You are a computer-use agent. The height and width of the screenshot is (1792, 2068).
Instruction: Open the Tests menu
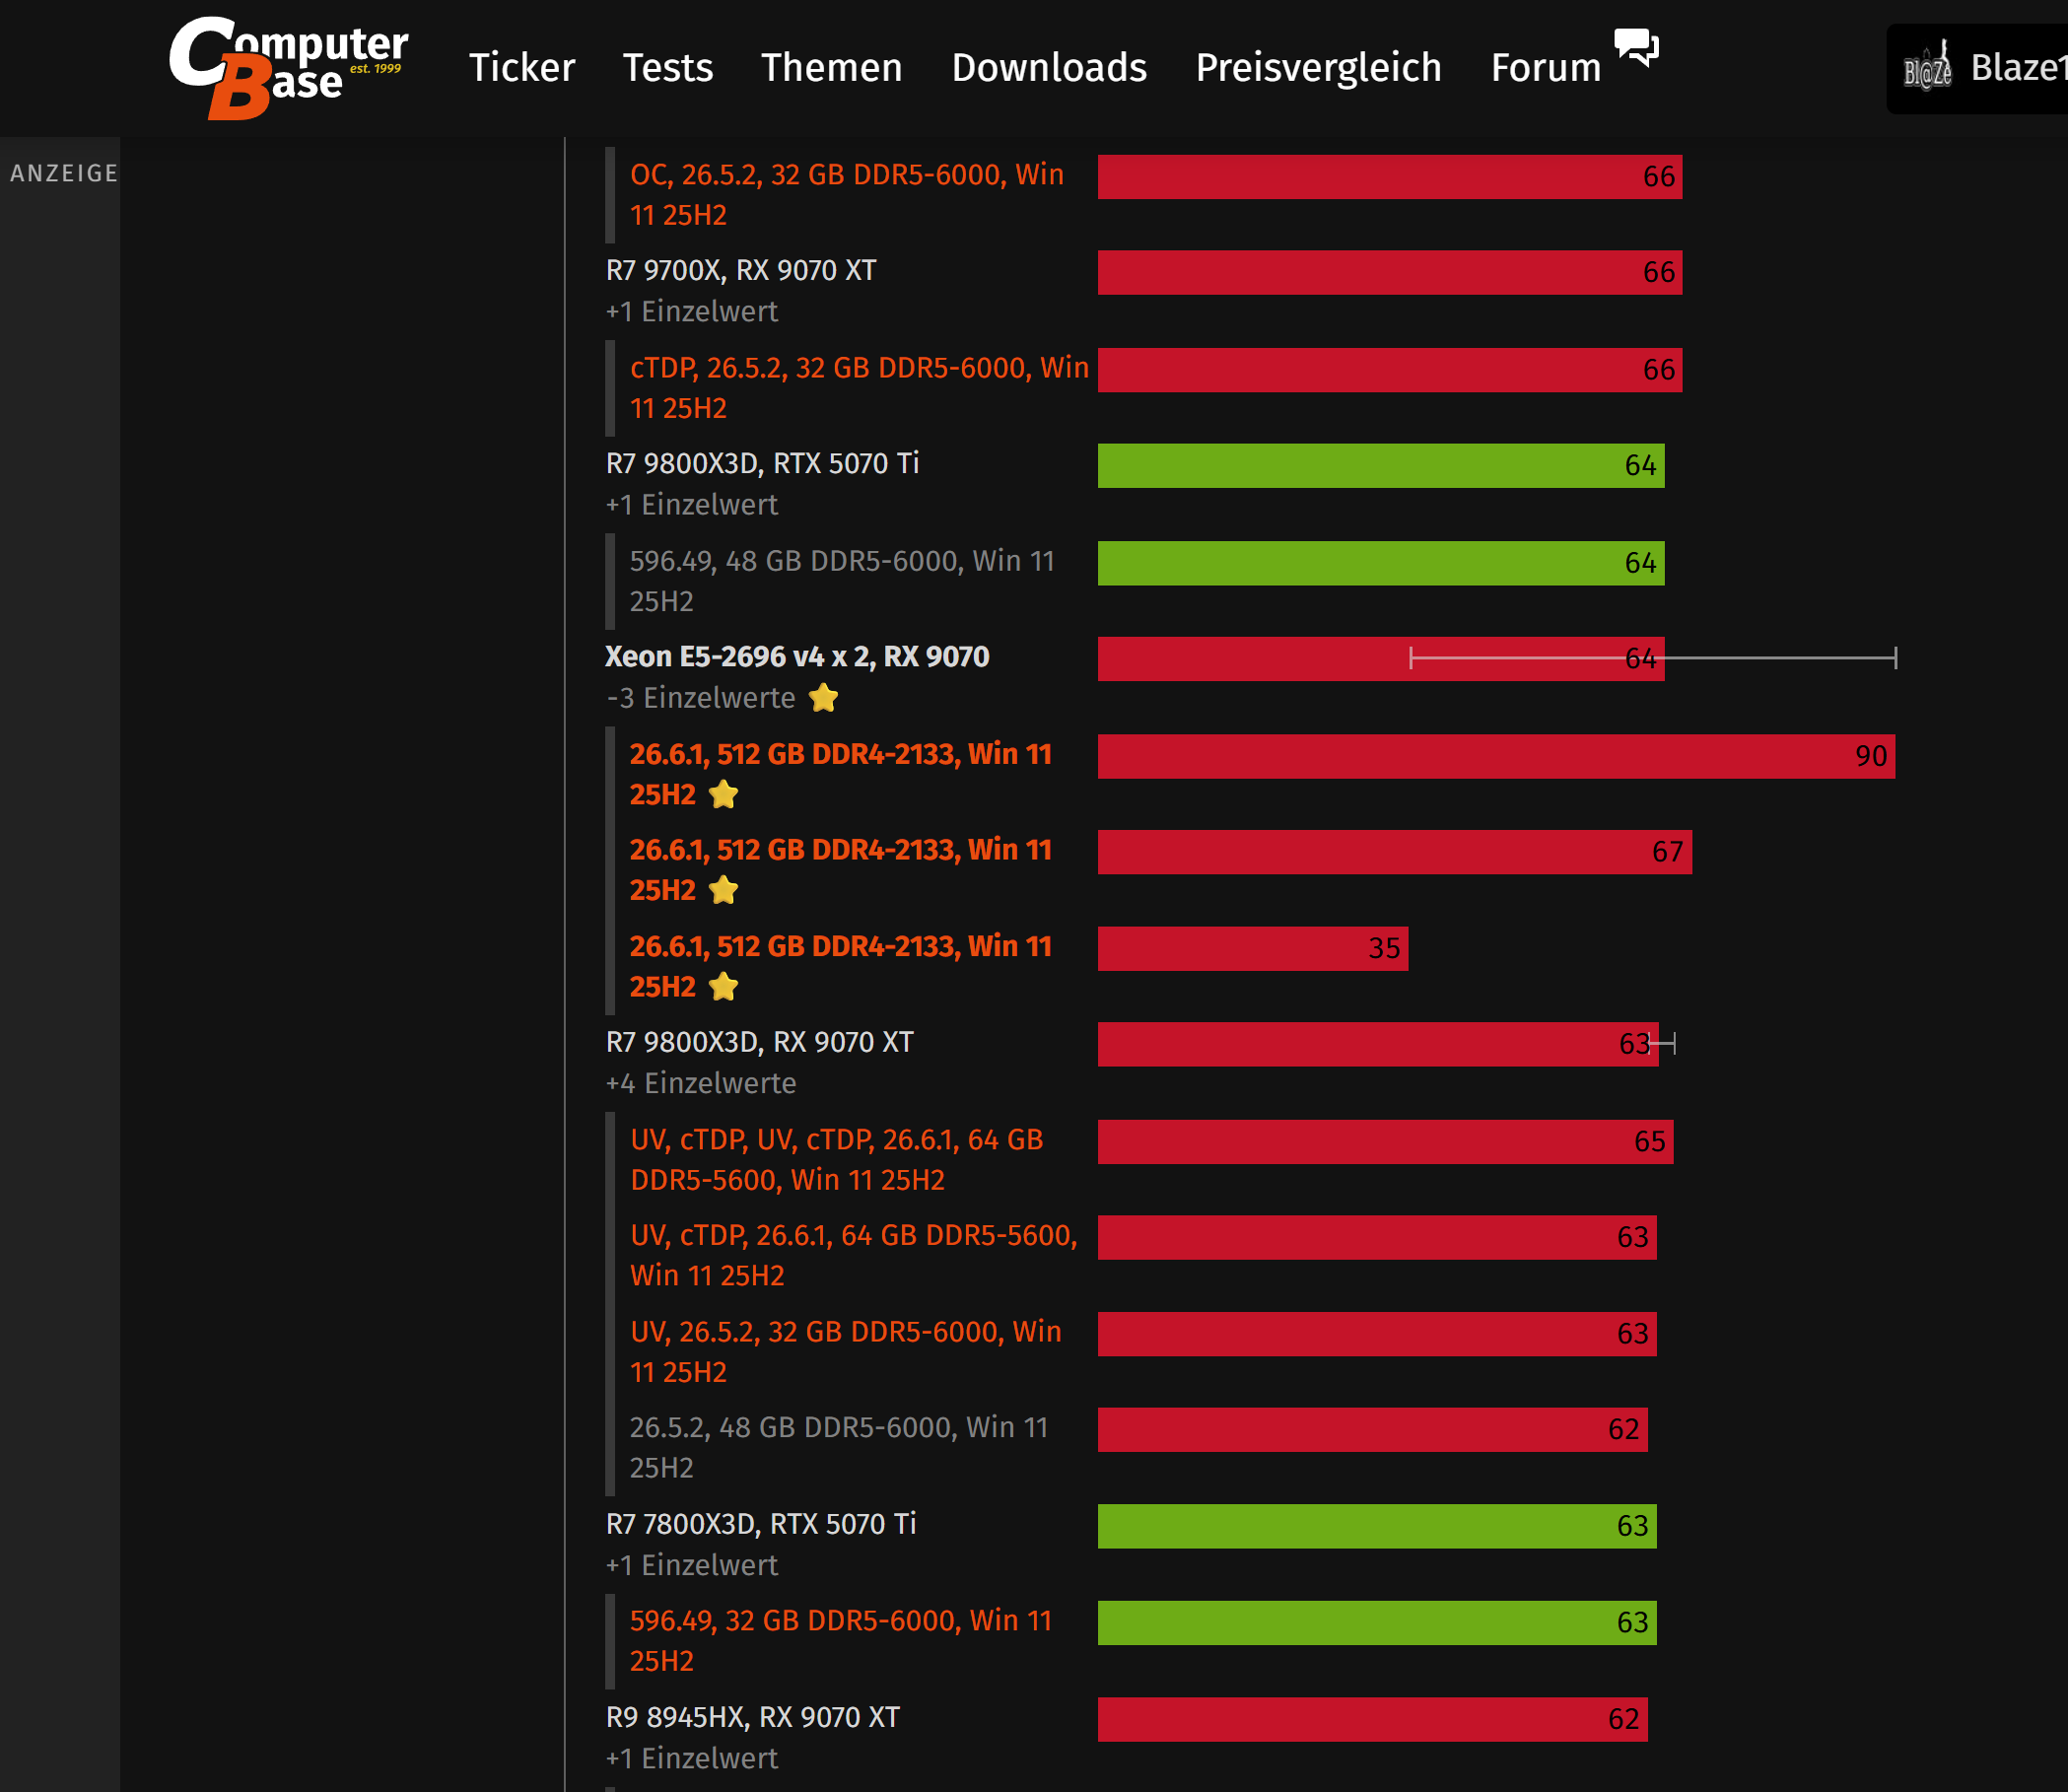click(668, 67)
